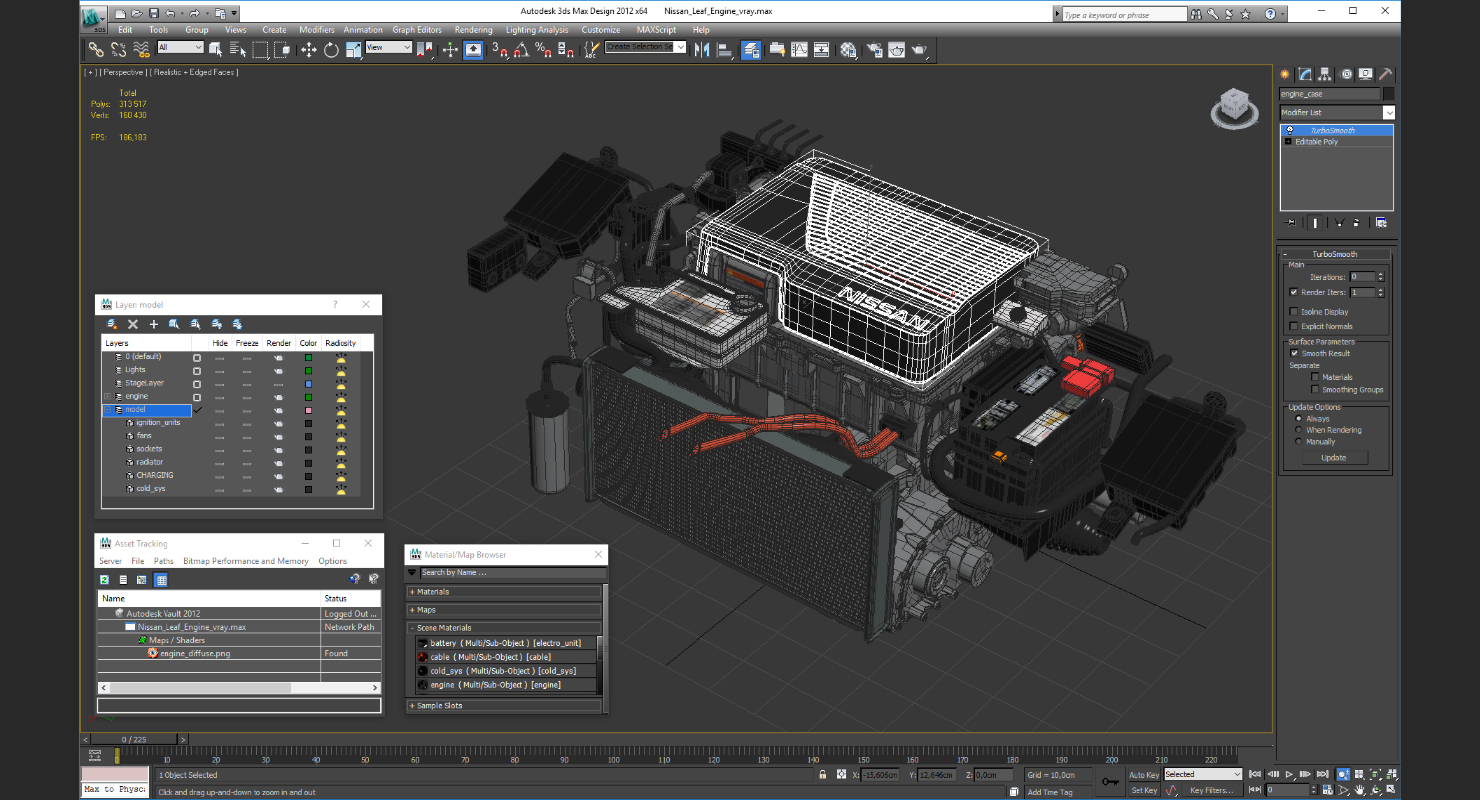Click the Key Filters button
This screenshot has height=800, width=1480.
(x=1211, y=790)
